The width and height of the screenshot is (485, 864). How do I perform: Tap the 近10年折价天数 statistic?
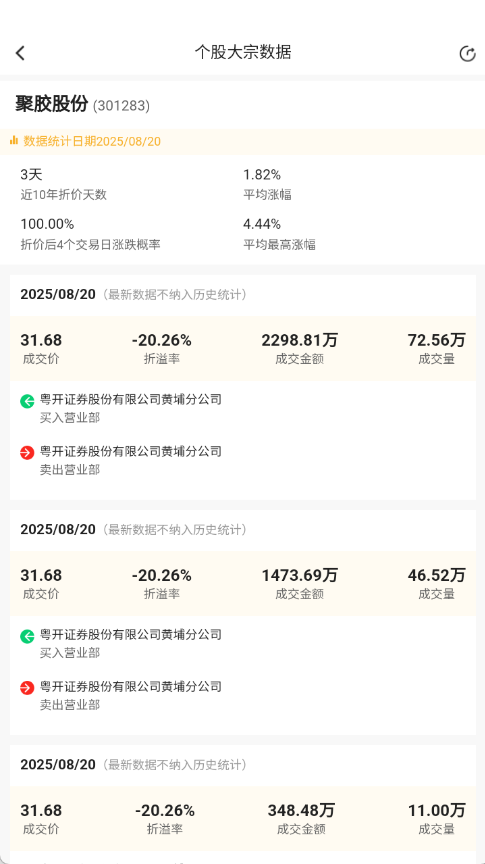[x=63, y=184]
